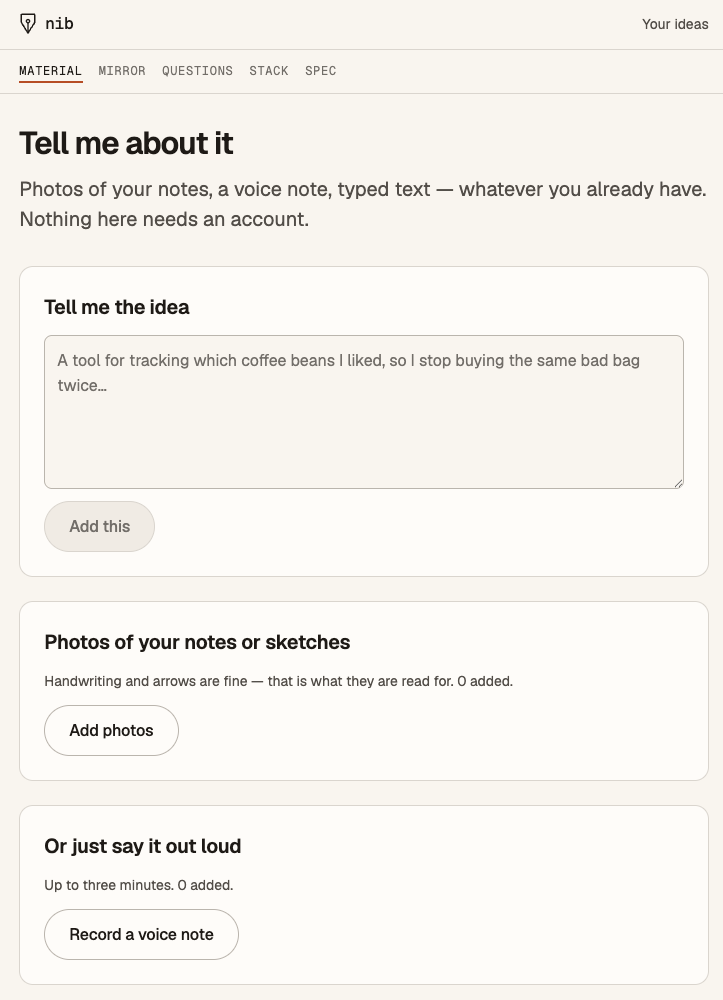Click the Add this button
Image resolution: width=723 pixels, height=1000 pixels.
[x=99, y=526]
